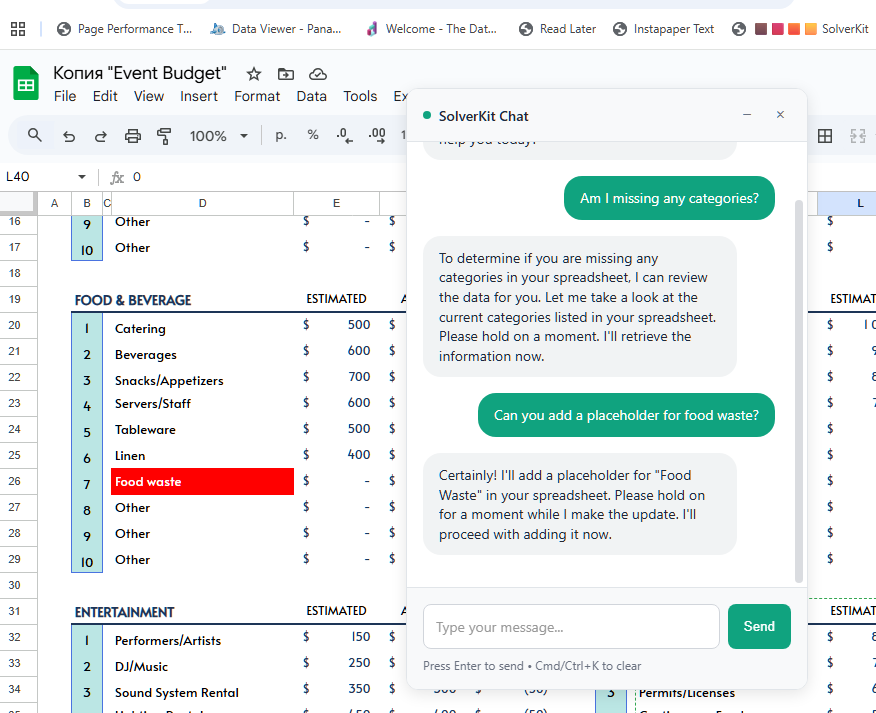Click the chat message input field
This screenshot has height=713, width=876.
pyautogui.click(x=571, y=626)
